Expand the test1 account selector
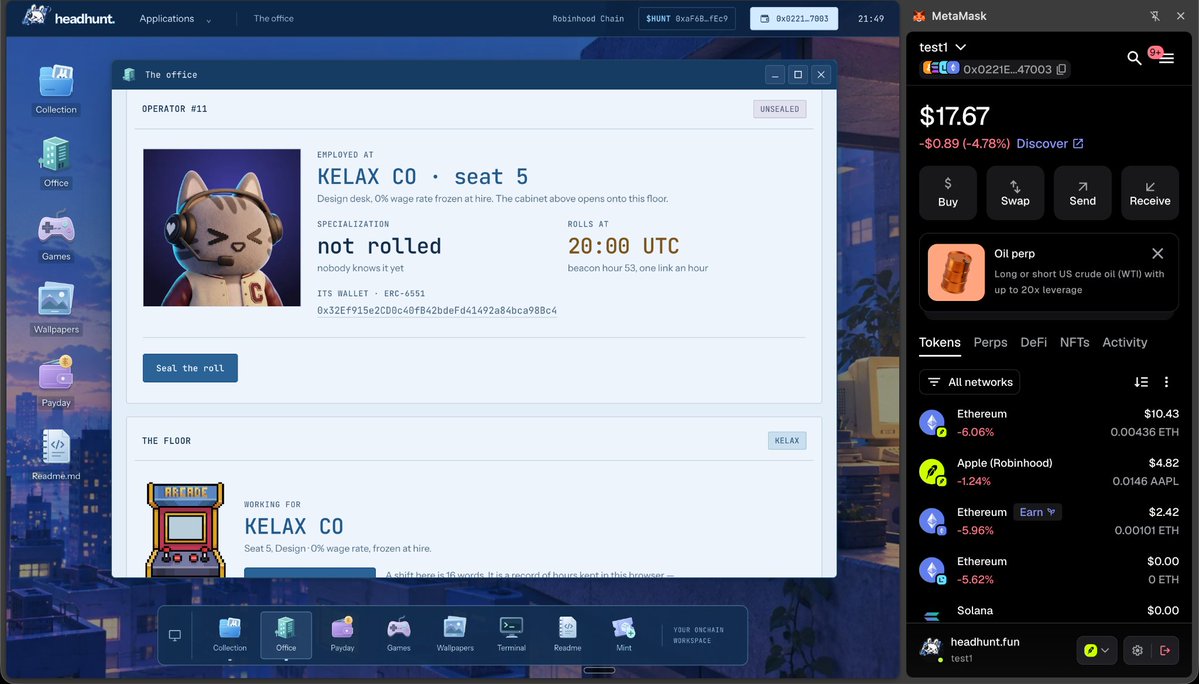The height and width of the screenshot is (684, 1199). click(x=943, y=47)
